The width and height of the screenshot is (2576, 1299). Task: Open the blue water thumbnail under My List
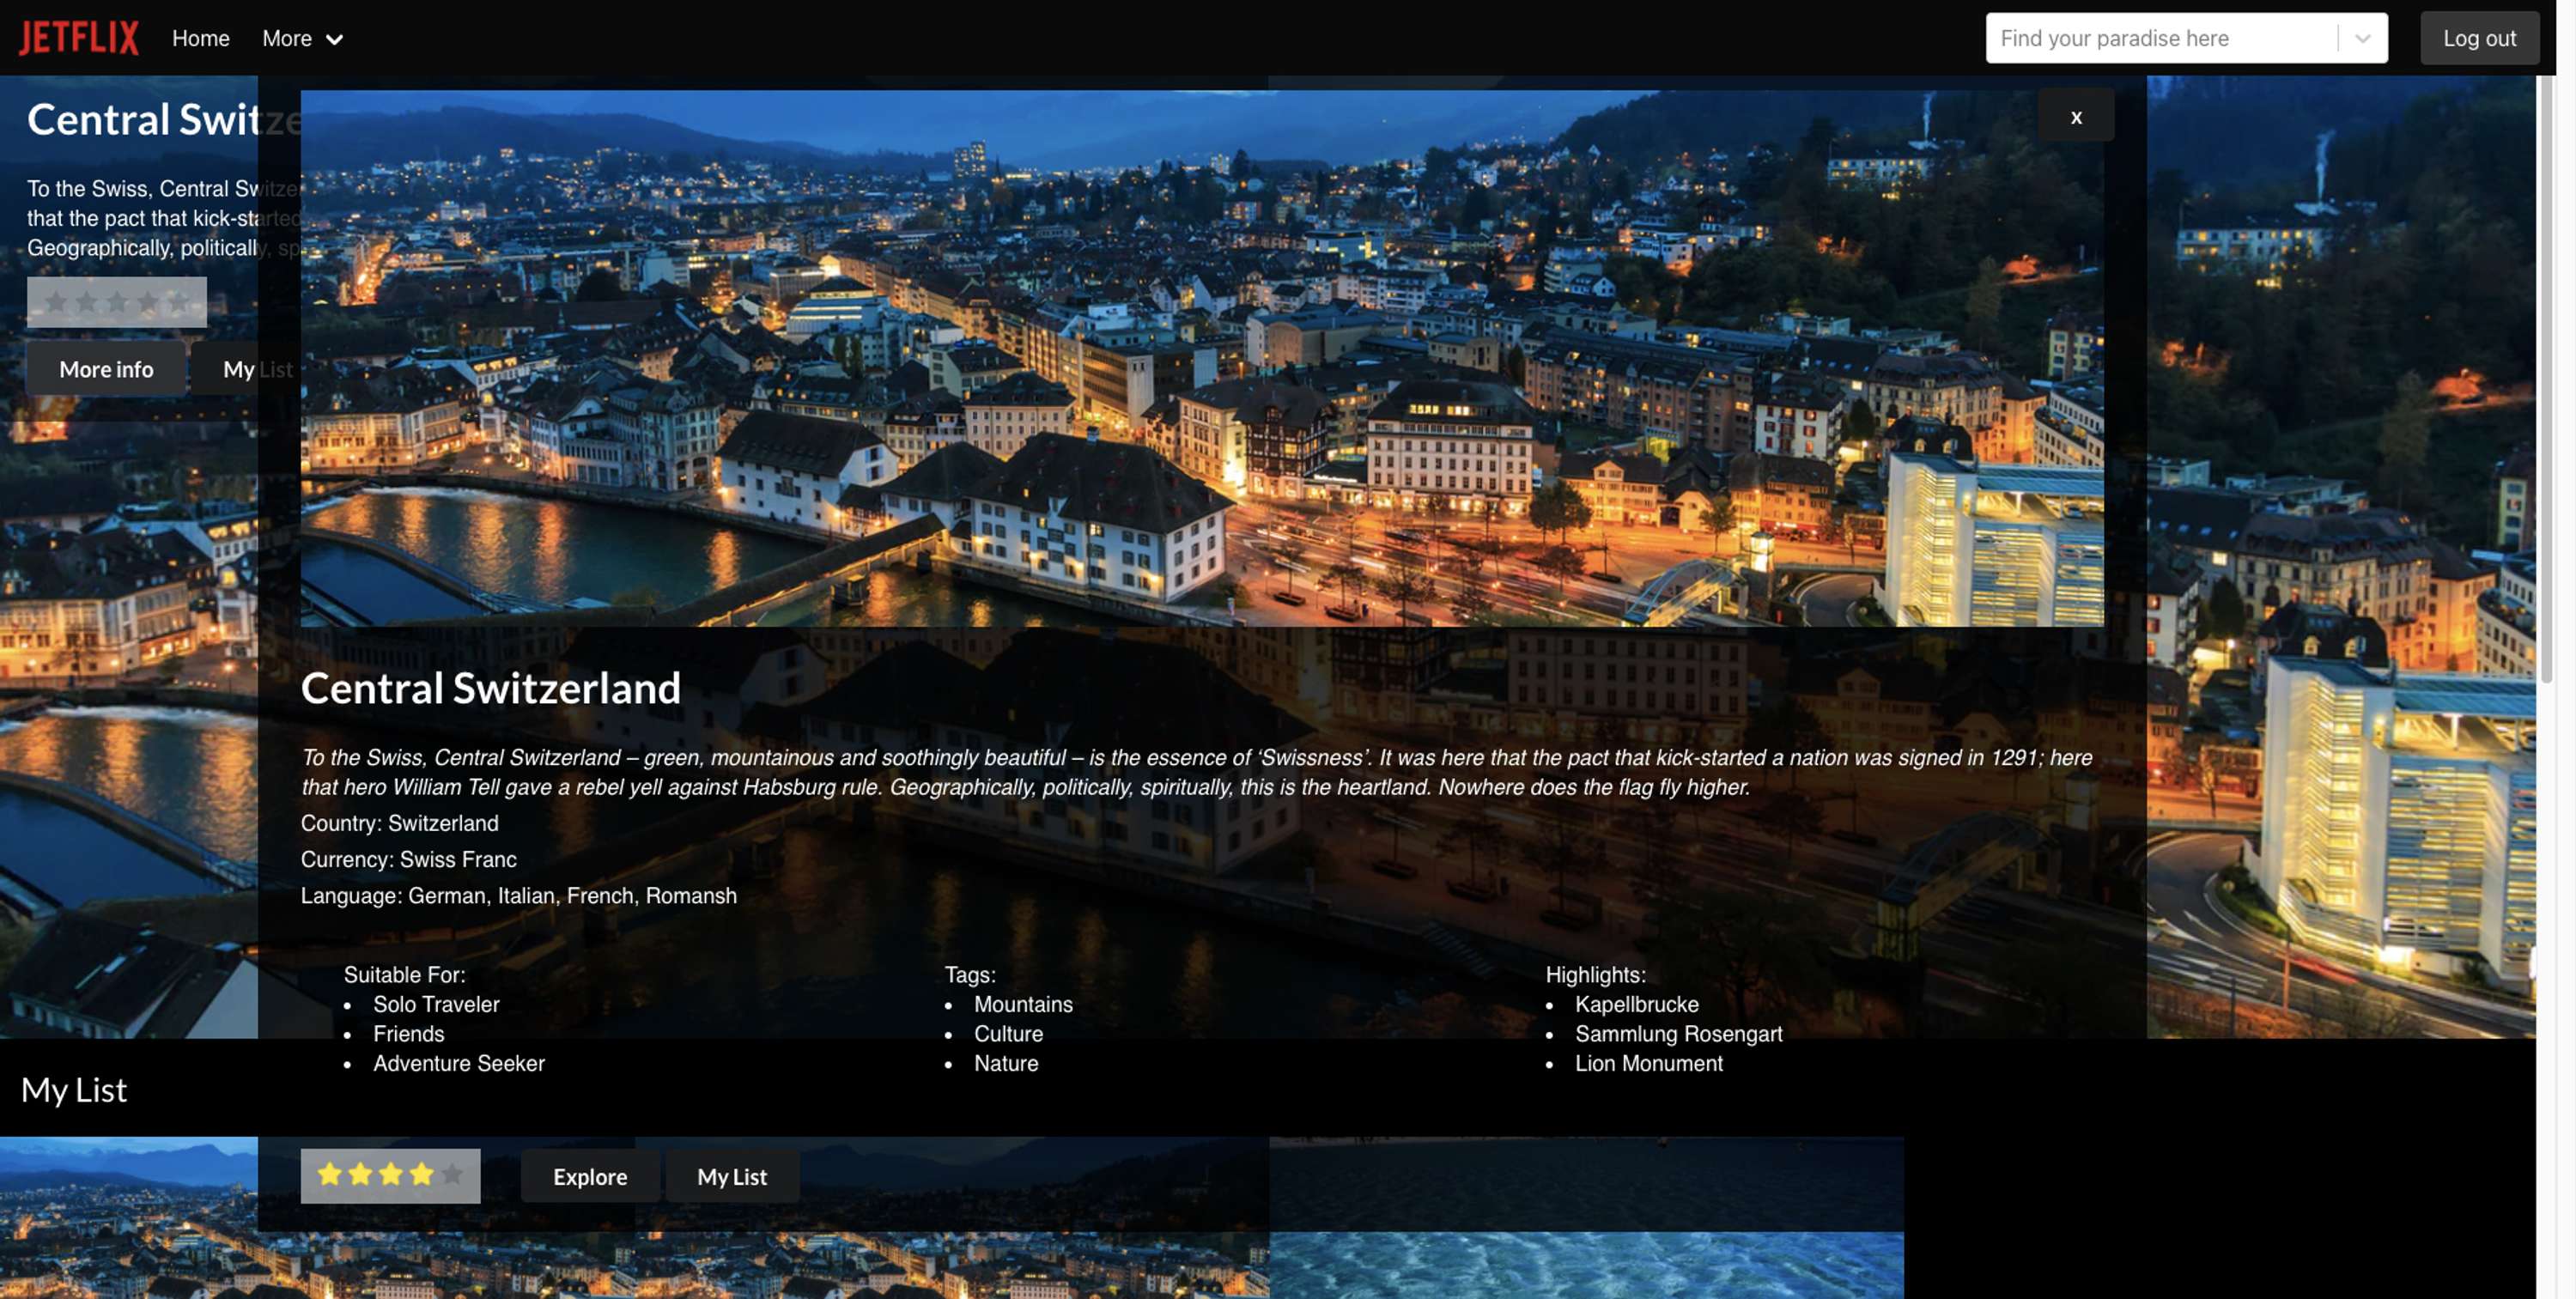[x=1586, y=1217]
